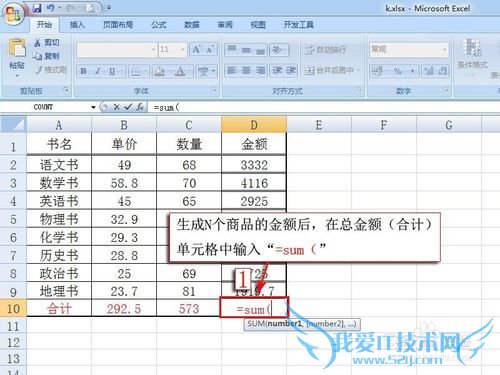Image resolution: width=500 pixels, height=375 pixels.
Task: Open the quick access toolbar customize dropdown
Action: (x=109, y=8)
